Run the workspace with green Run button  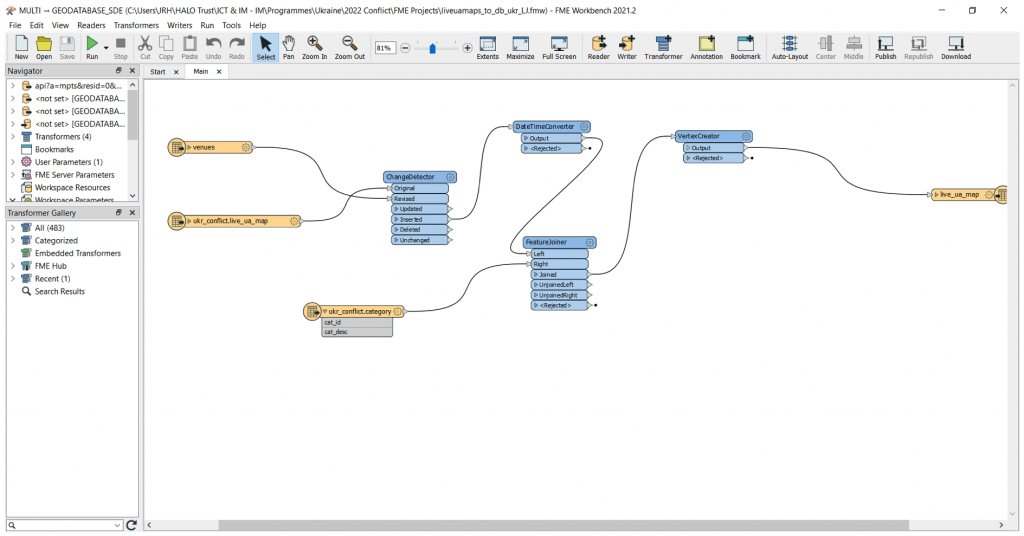point(92,47)
